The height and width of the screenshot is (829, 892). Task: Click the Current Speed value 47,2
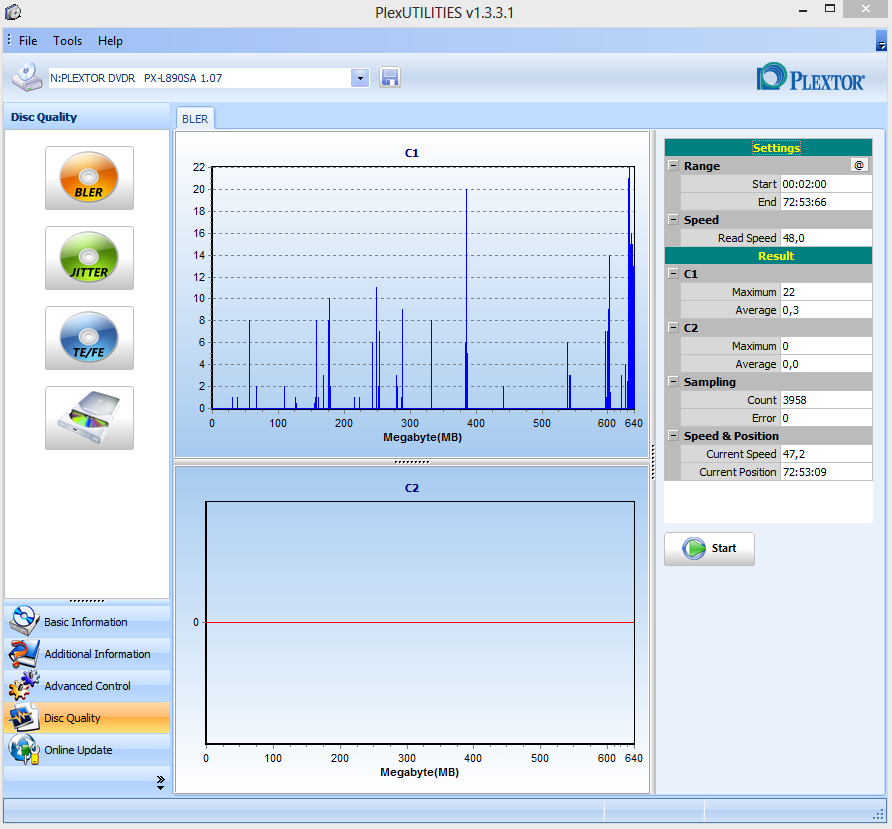click(x=826, y=454)
